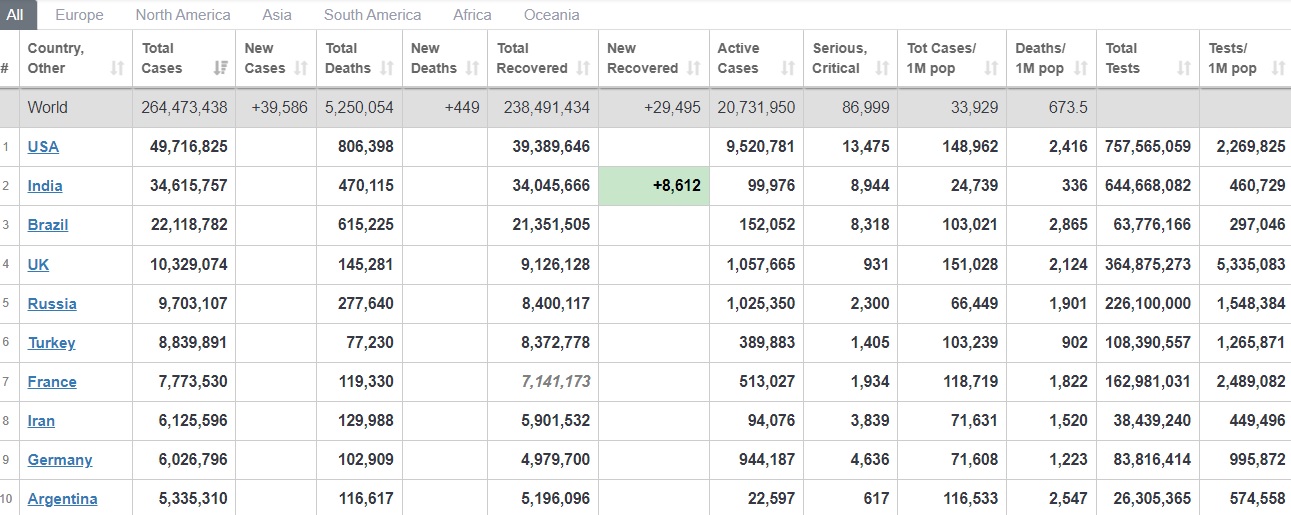This screenshot has width=1291, height=515.
Task: Show the South America tab
Action: point(372,15)
